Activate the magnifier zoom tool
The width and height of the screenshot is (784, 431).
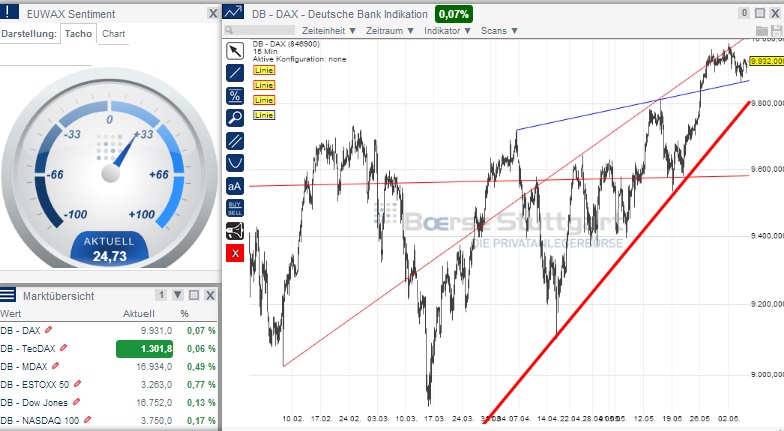[235, 118]
